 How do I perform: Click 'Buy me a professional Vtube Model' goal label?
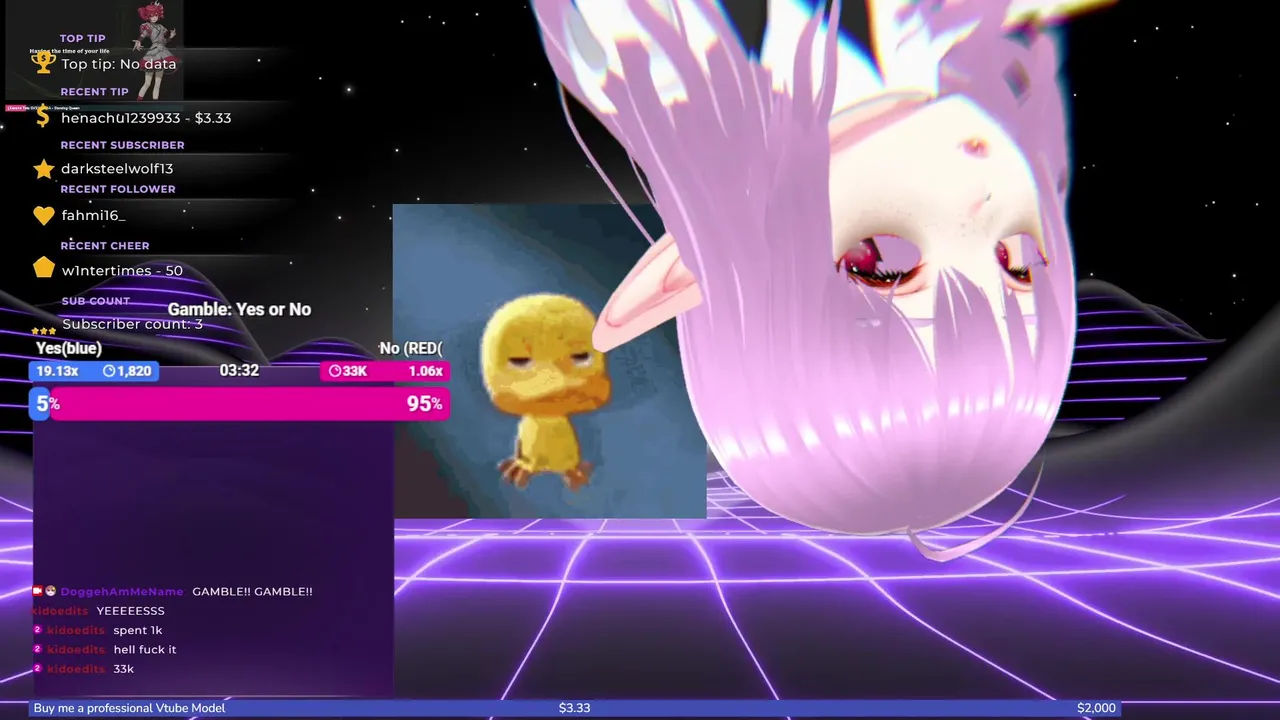129,708
